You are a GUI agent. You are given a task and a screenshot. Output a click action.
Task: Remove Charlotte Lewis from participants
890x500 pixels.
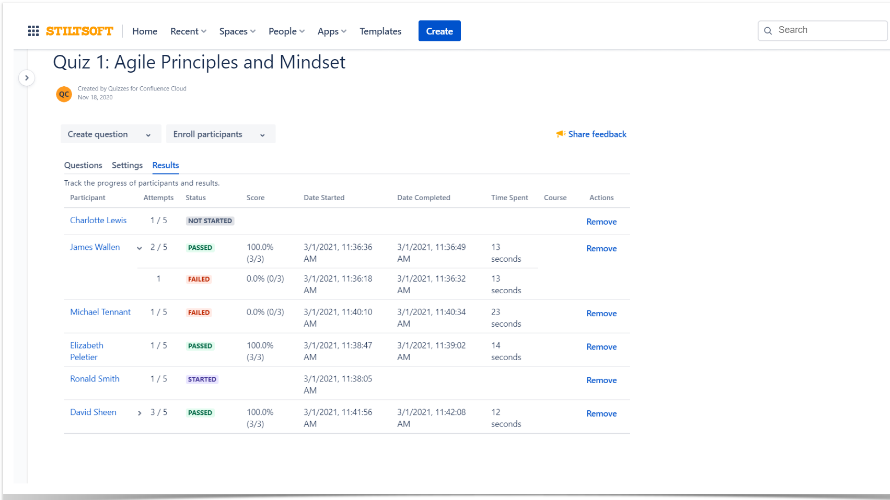[601, 222]
